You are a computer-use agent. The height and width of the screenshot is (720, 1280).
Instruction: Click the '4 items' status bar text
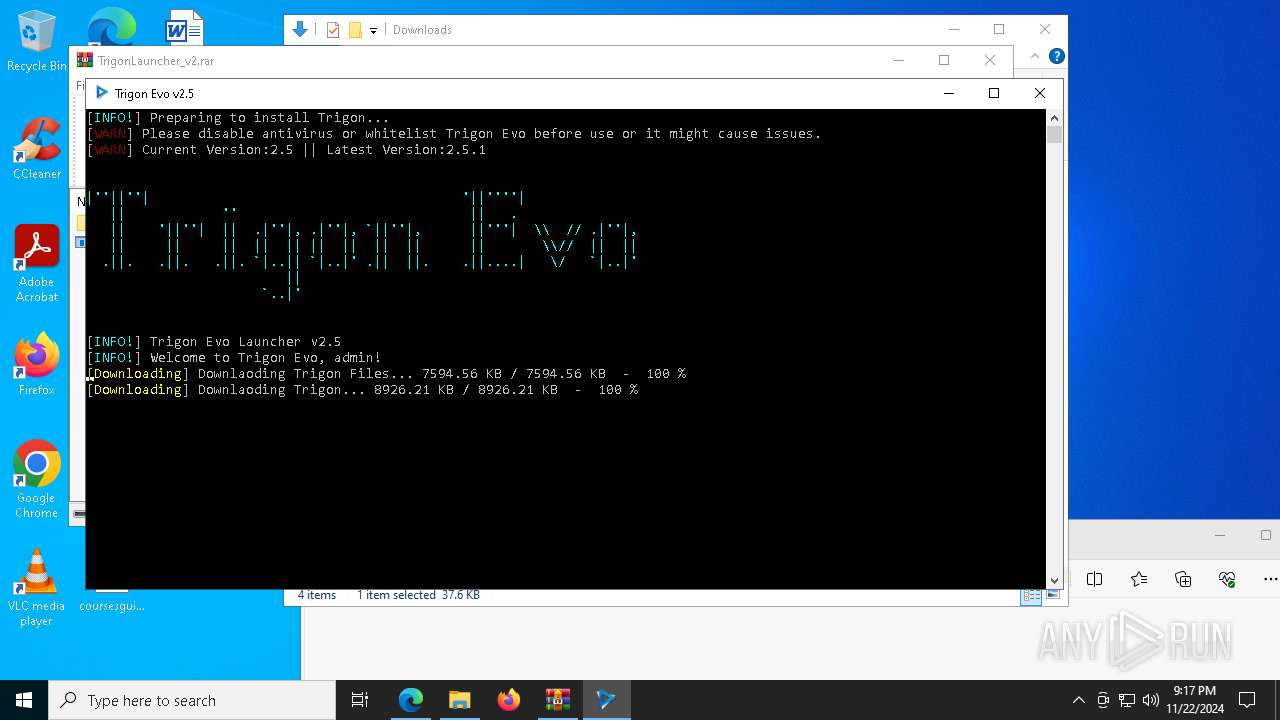[x=317, y=595]
